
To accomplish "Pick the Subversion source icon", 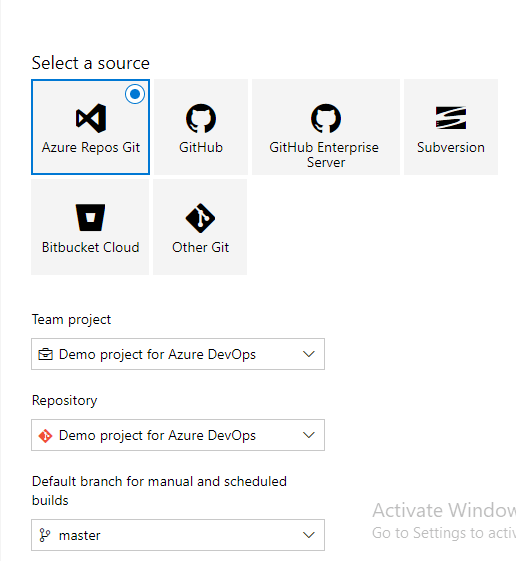I will [x=451, y=118].
